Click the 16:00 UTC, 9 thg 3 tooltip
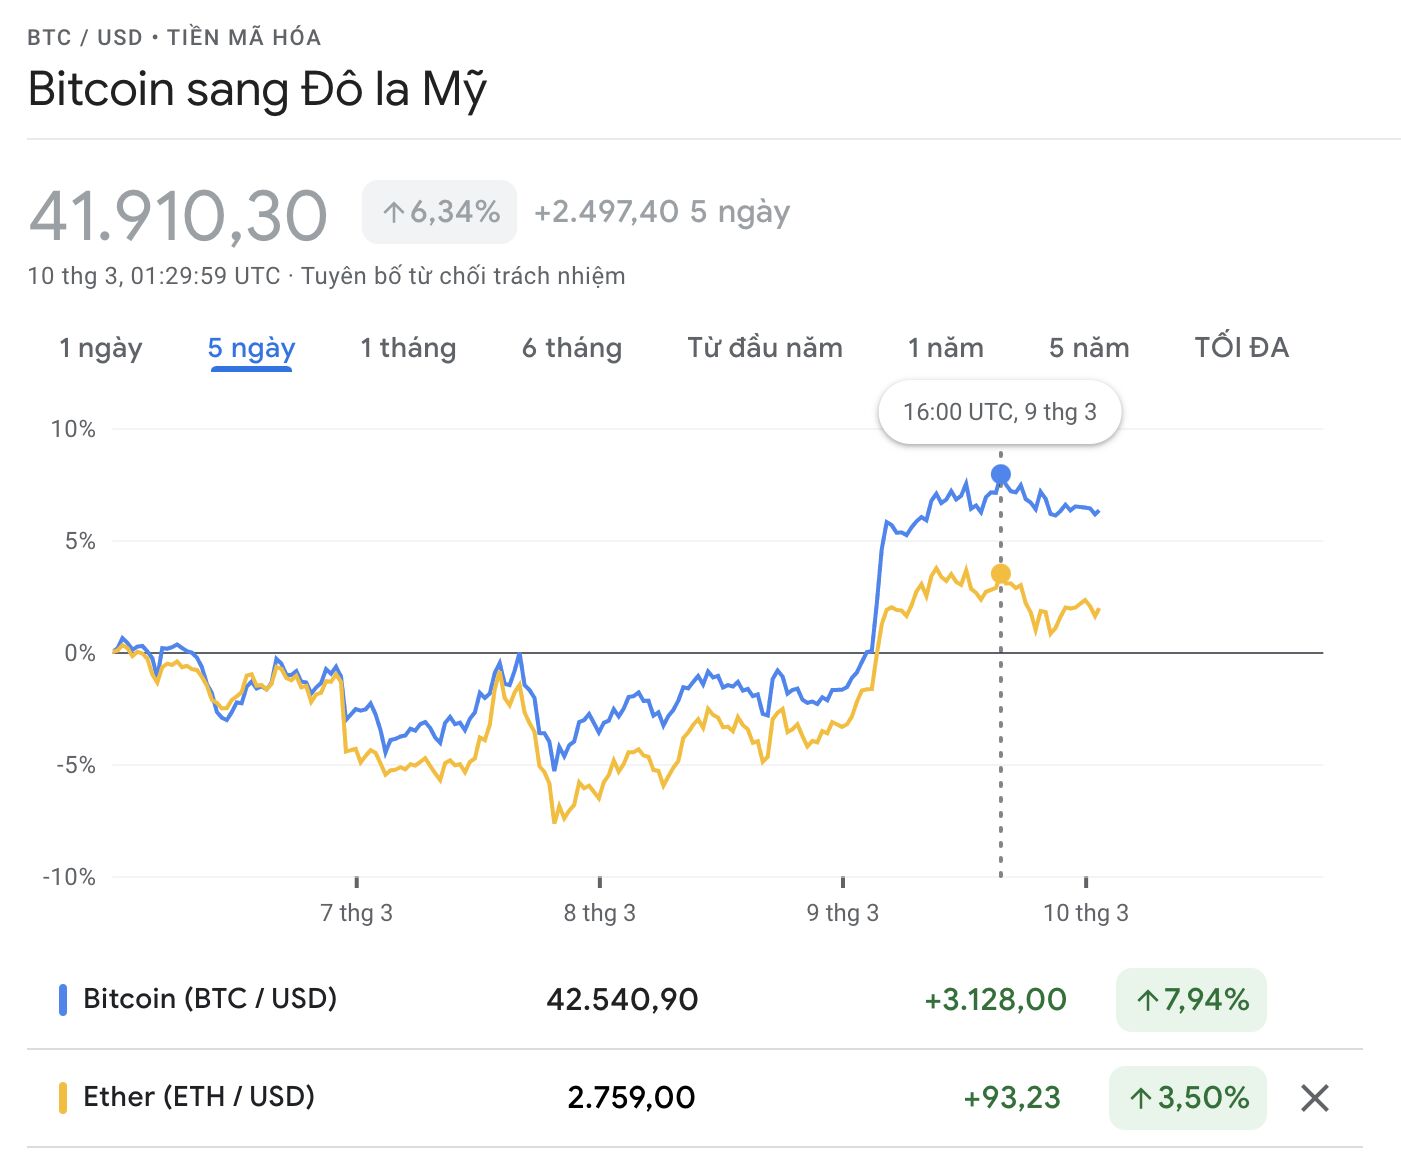The height and width of the screenshot is (1167, 1401). pyautogui.click(x=1000, y=412)
